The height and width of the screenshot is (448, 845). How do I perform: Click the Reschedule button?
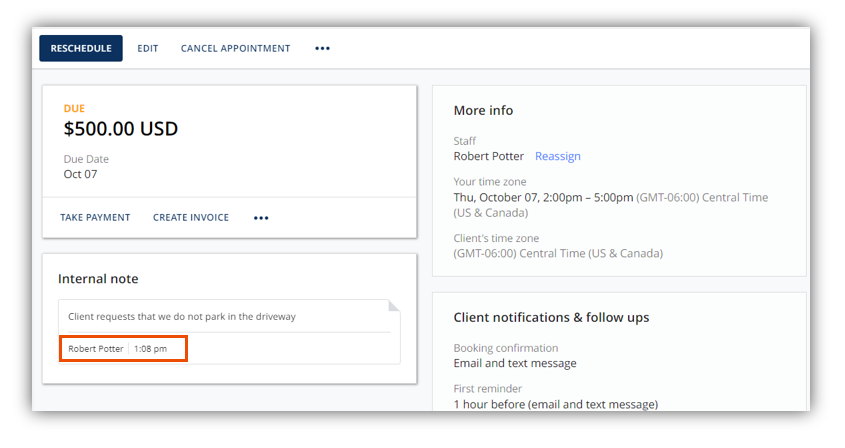click(81, 49)
